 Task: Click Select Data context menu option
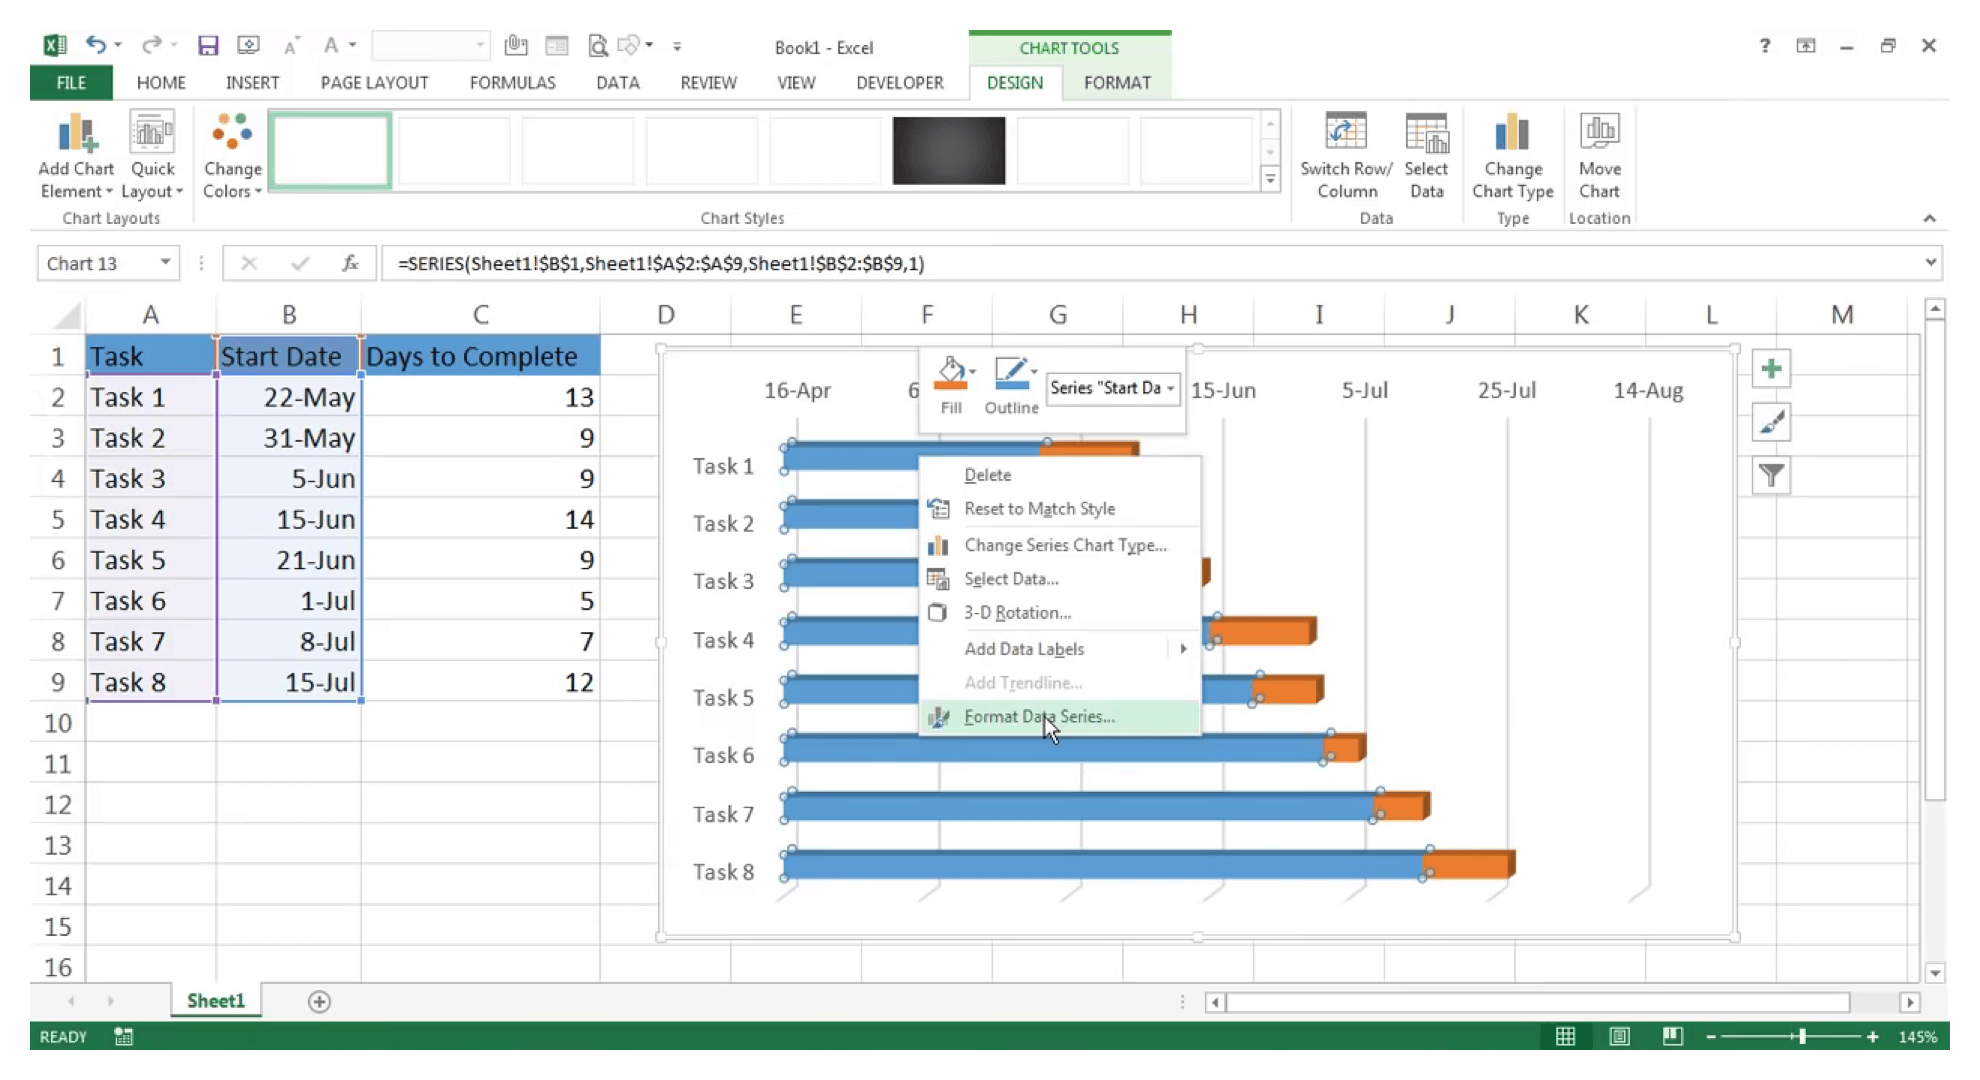click(1009, 577)
